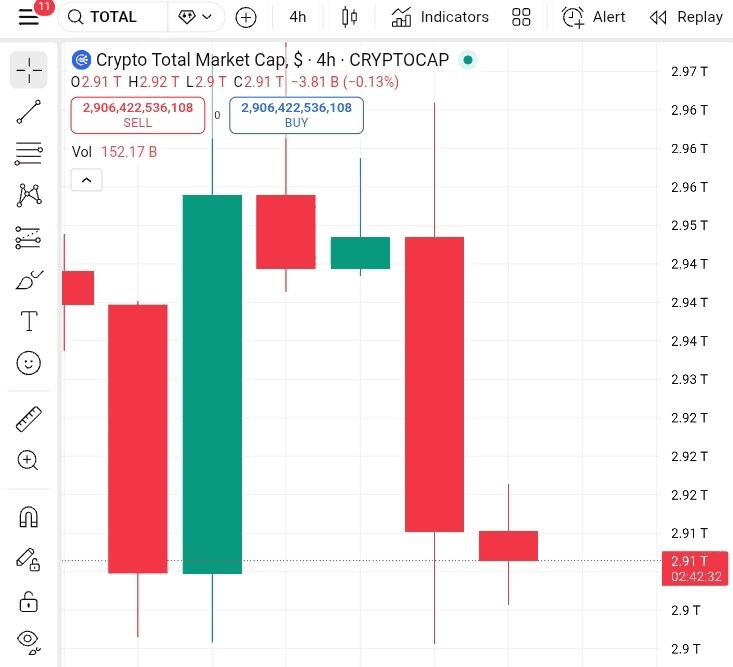
Task: Hide all drawings with eye icon
Action: click(x=29, y=640)
